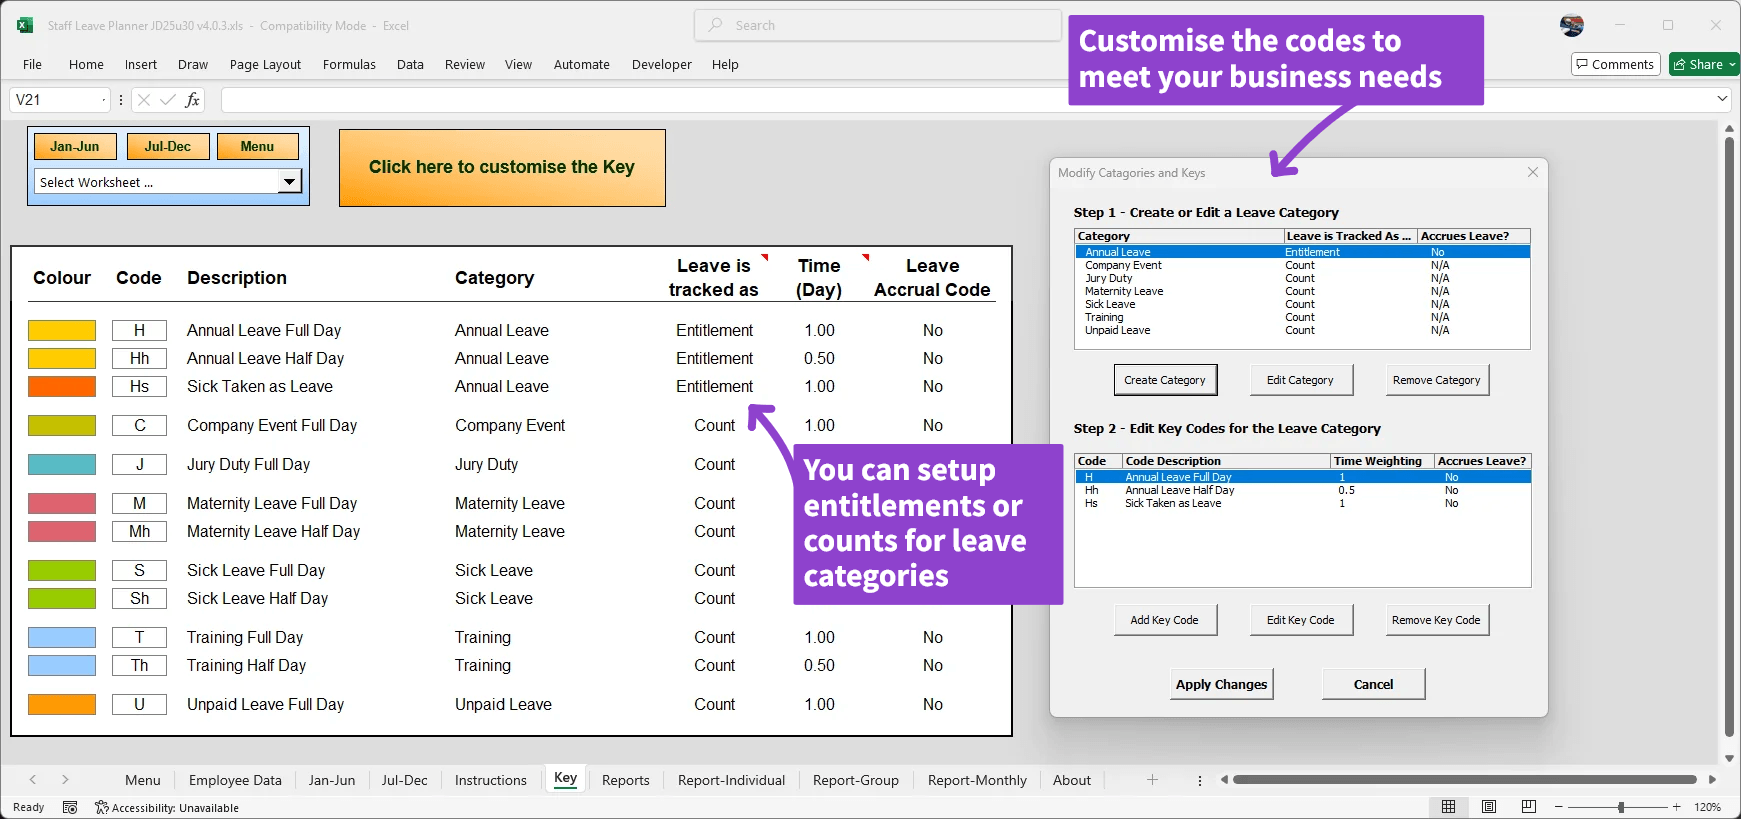Expand the Select Worksheet dropdown

point(289,181)
